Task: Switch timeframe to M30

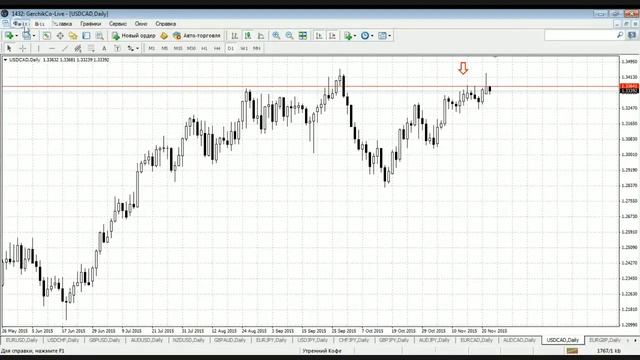Action: click(191, 48)
